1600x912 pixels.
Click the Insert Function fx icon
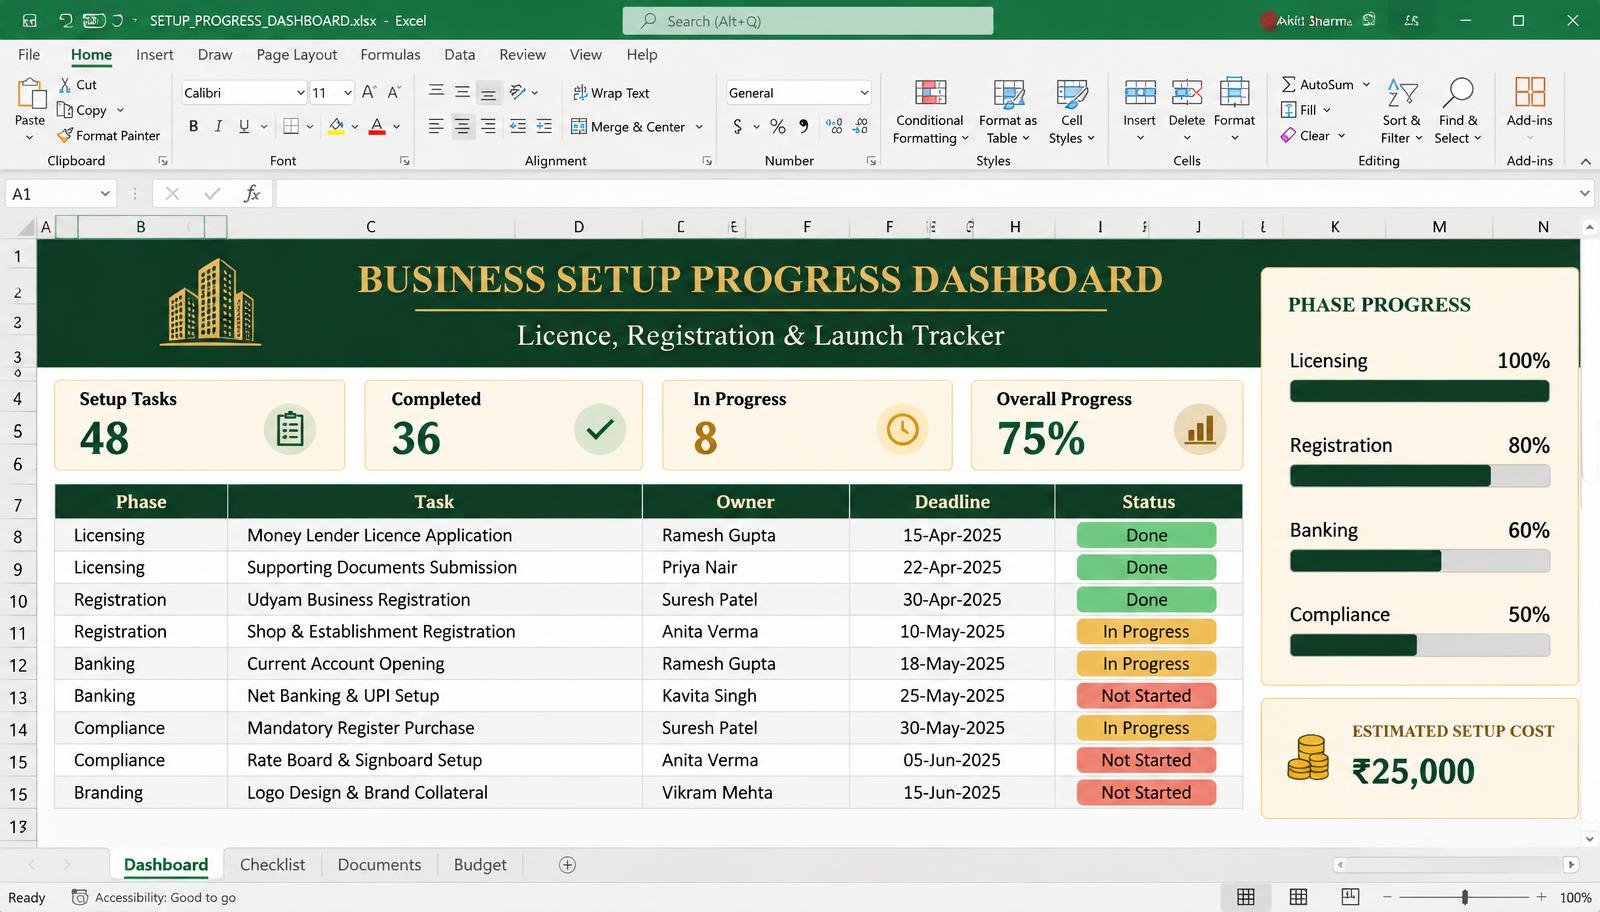252,193
